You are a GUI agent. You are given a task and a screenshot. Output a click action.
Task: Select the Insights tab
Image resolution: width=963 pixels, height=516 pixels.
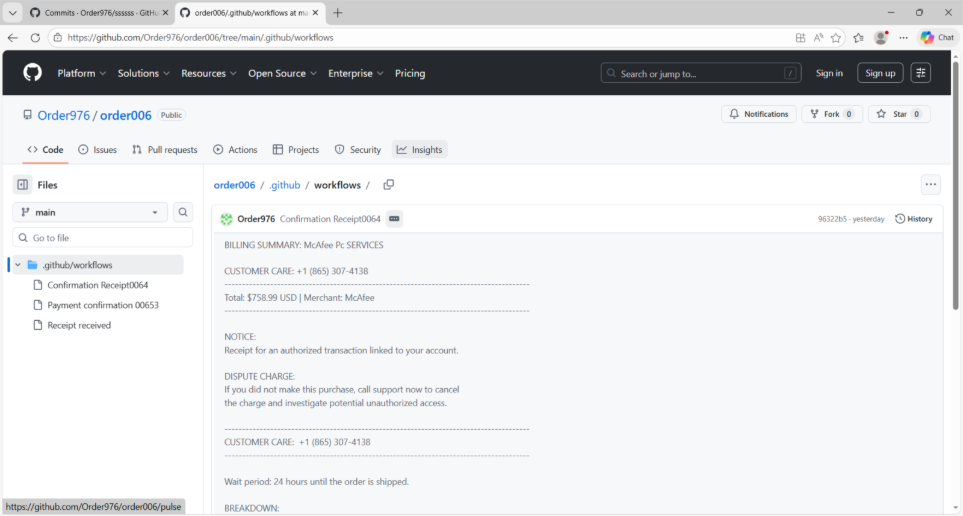tap(419, 149)
